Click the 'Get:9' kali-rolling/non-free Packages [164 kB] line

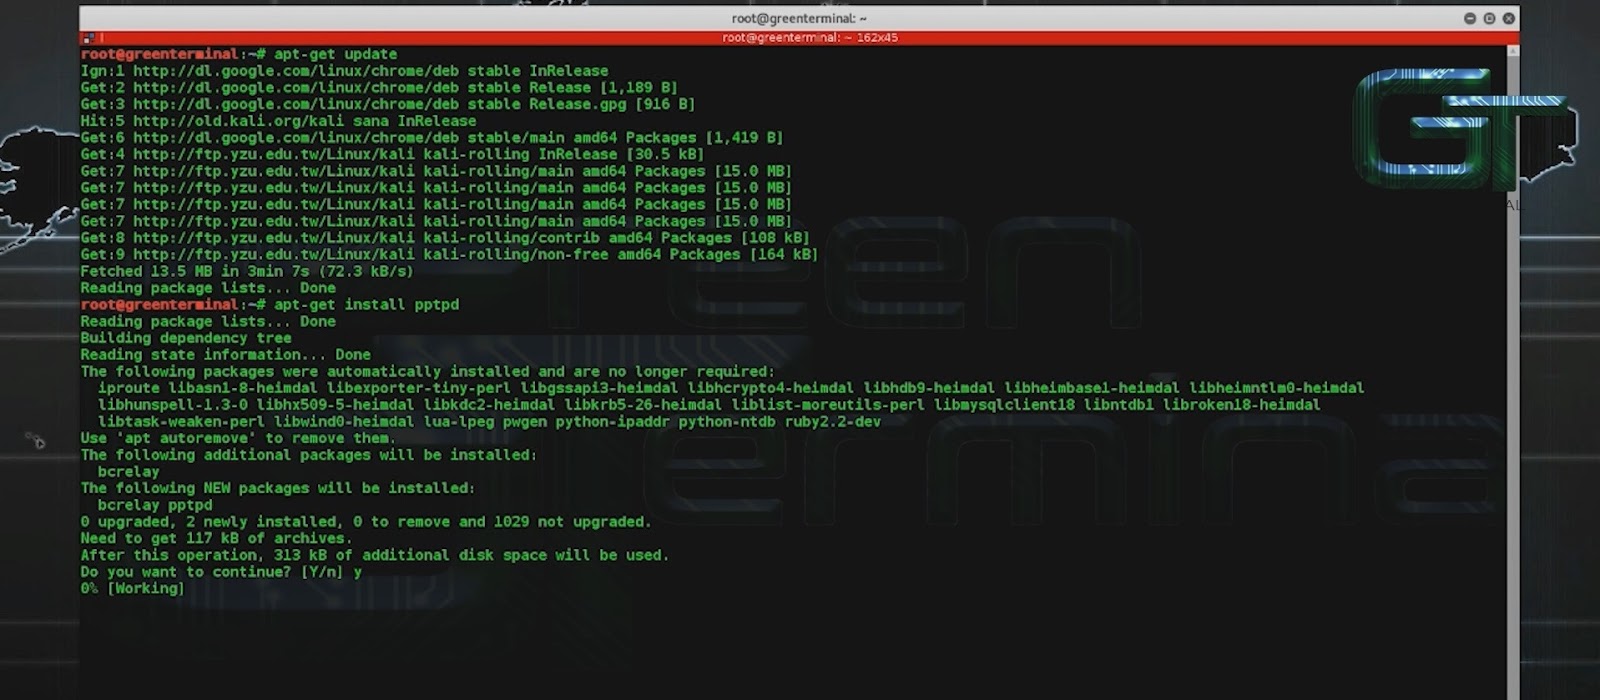click(x=449, y=254)
